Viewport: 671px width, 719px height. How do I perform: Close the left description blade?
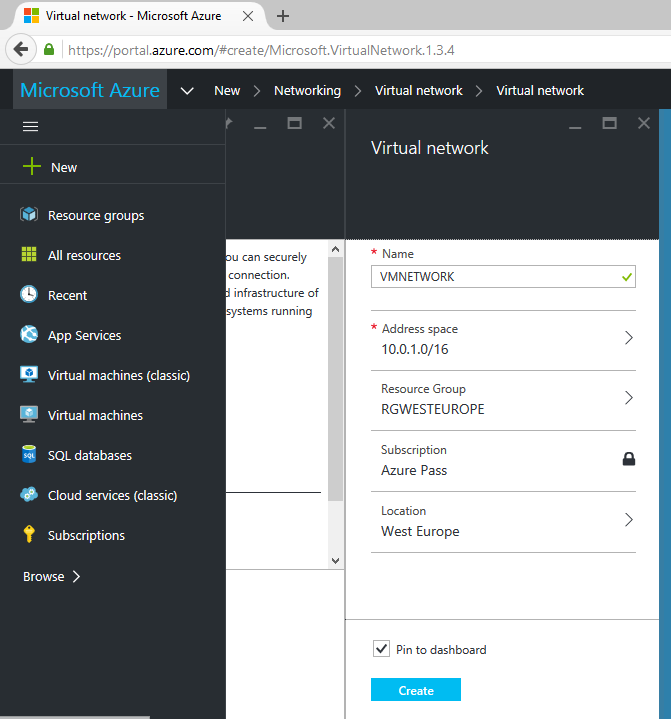point(329,123)
